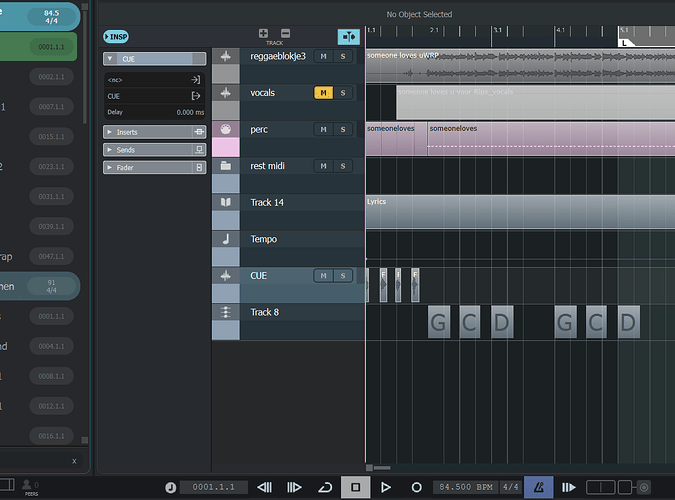Solo the perc track
This screenshot has height=500, width=675.
coord(343,130)
